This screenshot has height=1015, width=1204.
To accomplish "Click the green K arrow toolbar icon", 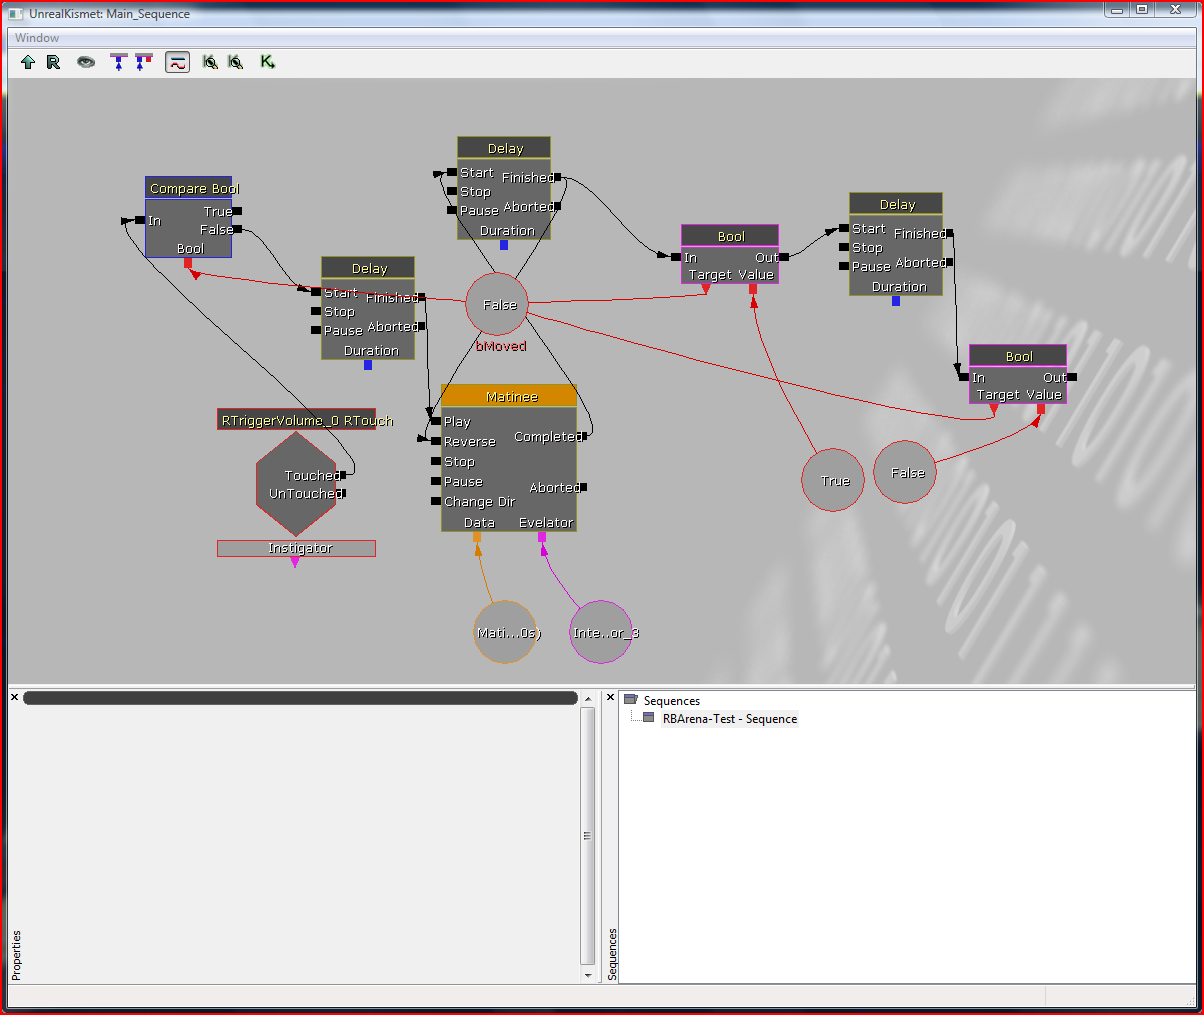I will 267,62.
